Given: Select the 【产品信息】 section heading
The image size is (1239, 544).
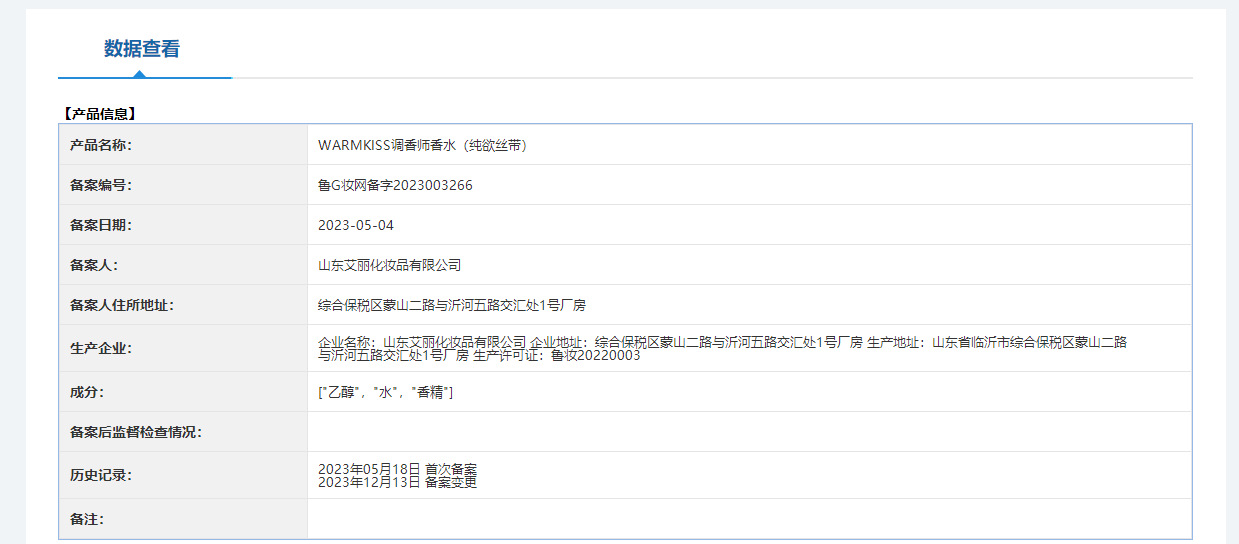Looking at the screenshot, I should pos(99,114).
